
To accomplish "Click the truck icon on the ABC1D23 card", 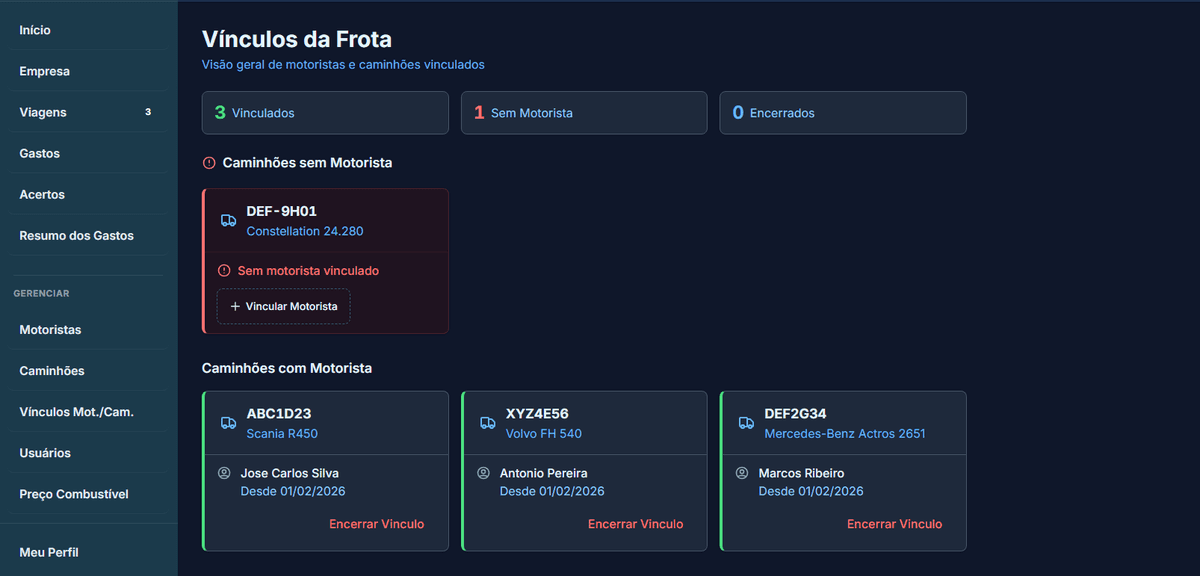I will click(228, 422).
